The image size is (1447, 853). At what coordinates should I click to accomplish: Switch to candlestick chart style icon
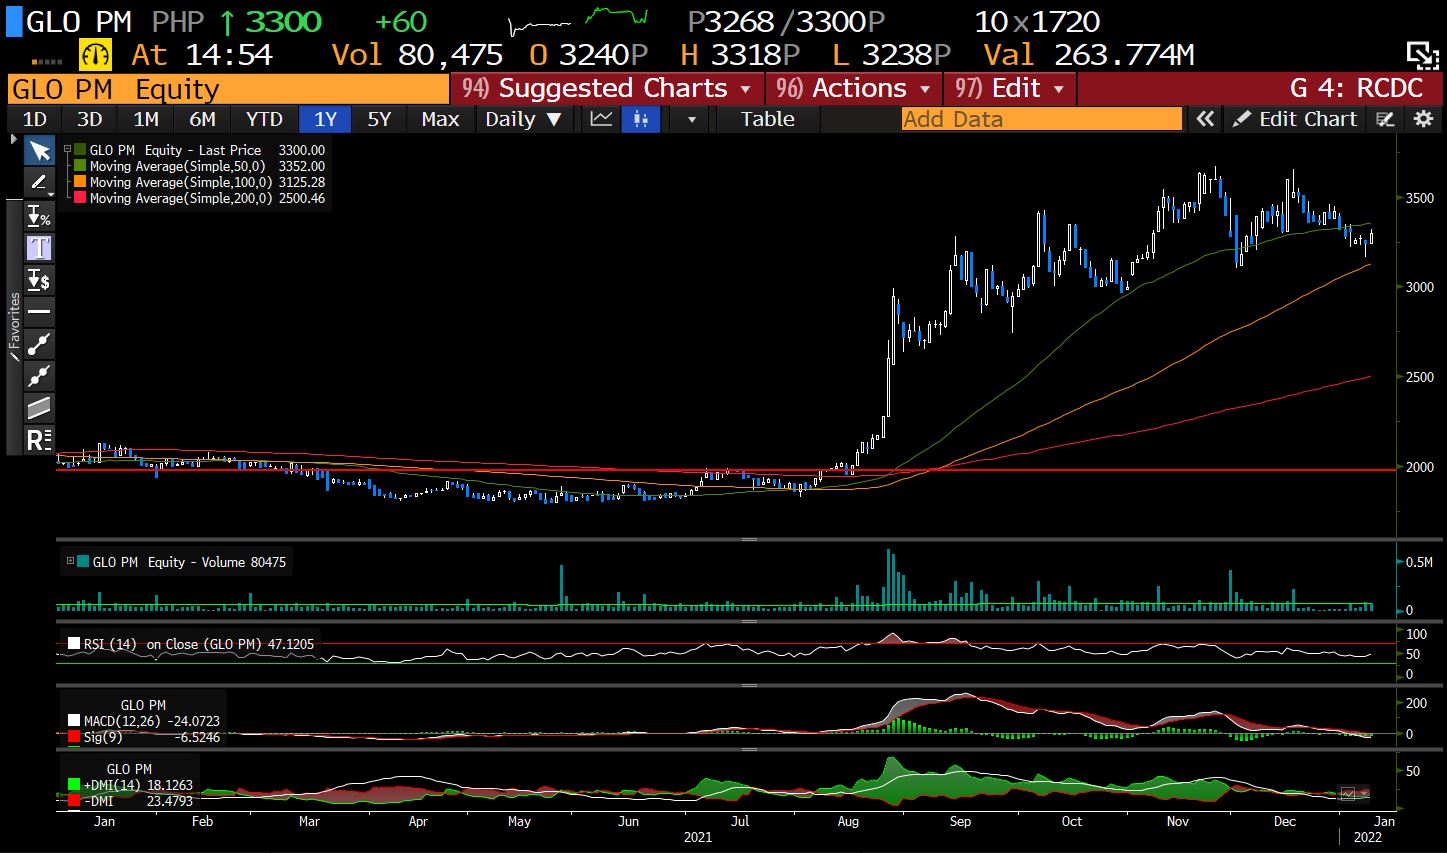click(641, 119)
